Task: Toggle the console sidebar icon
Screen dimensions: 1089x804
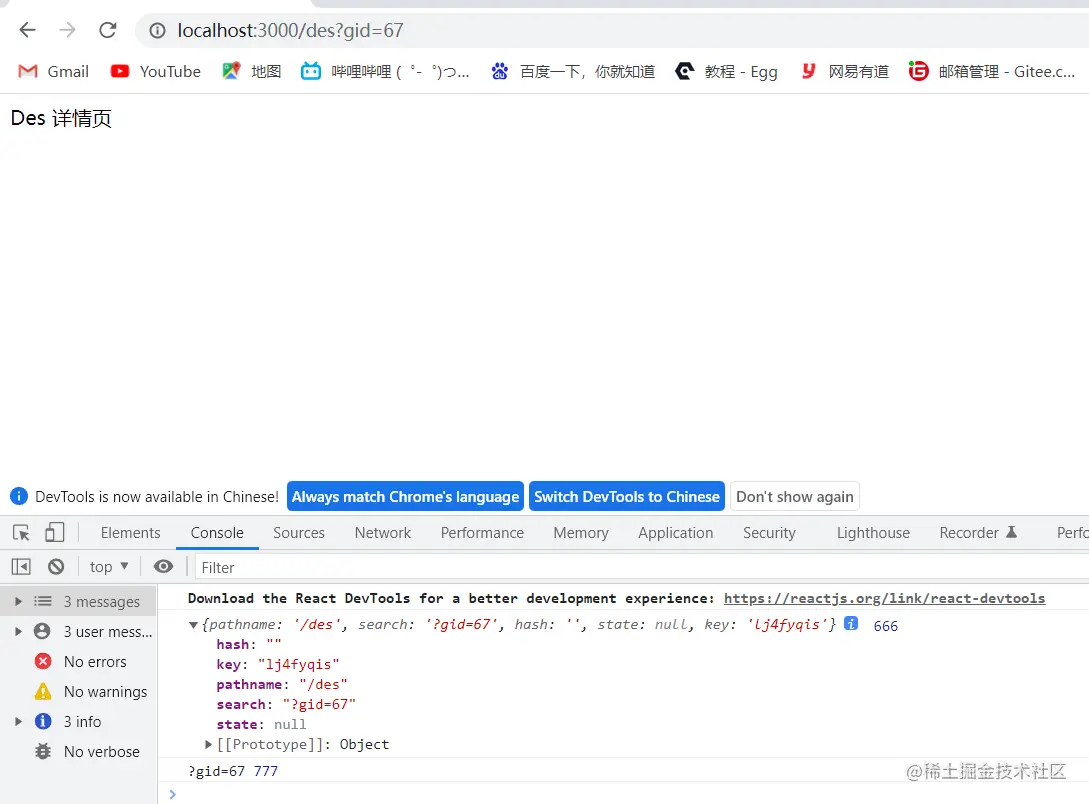Action: tap(21, 567)
